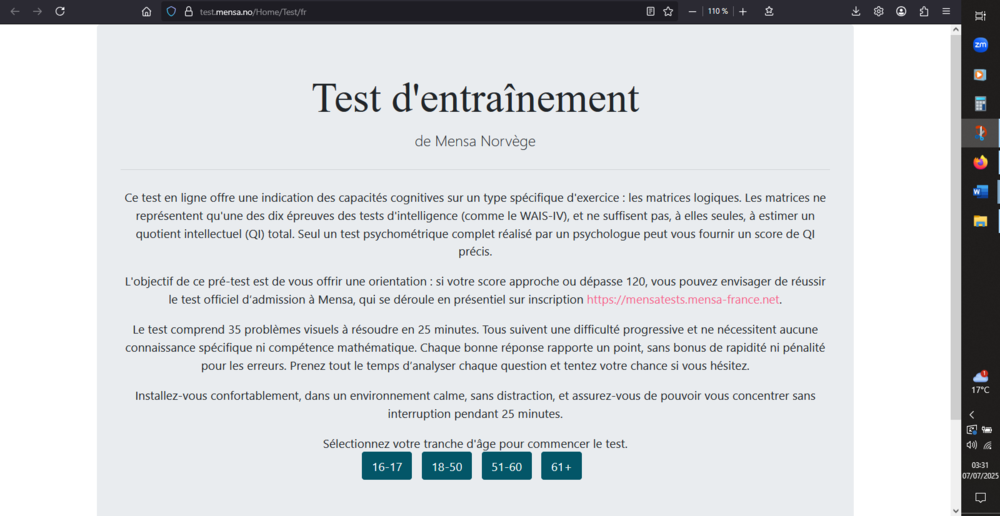
Task: Expand the hidden system tray icons
Action: (972, 415)
